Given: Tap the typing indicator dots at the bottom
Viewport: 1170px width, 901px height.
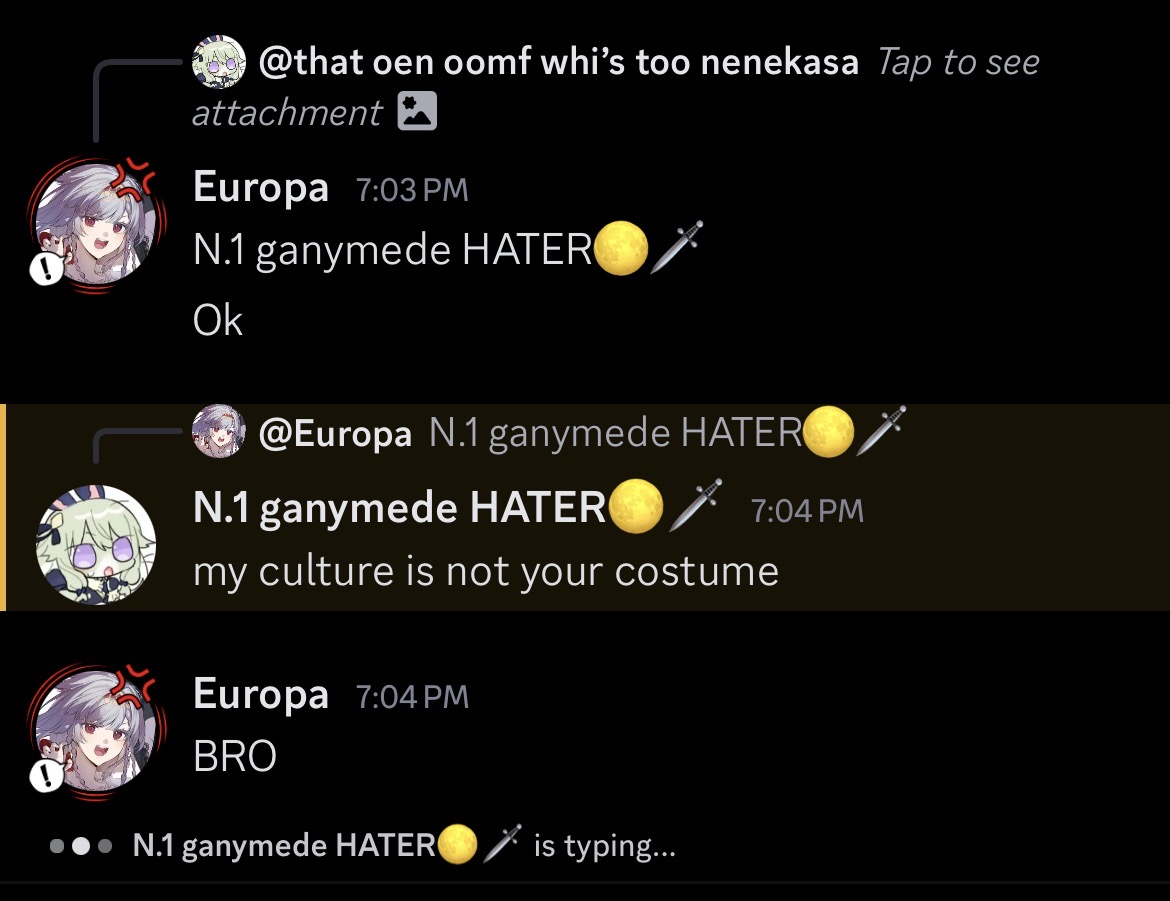Looking at the screenshot, I should [79, 846].
